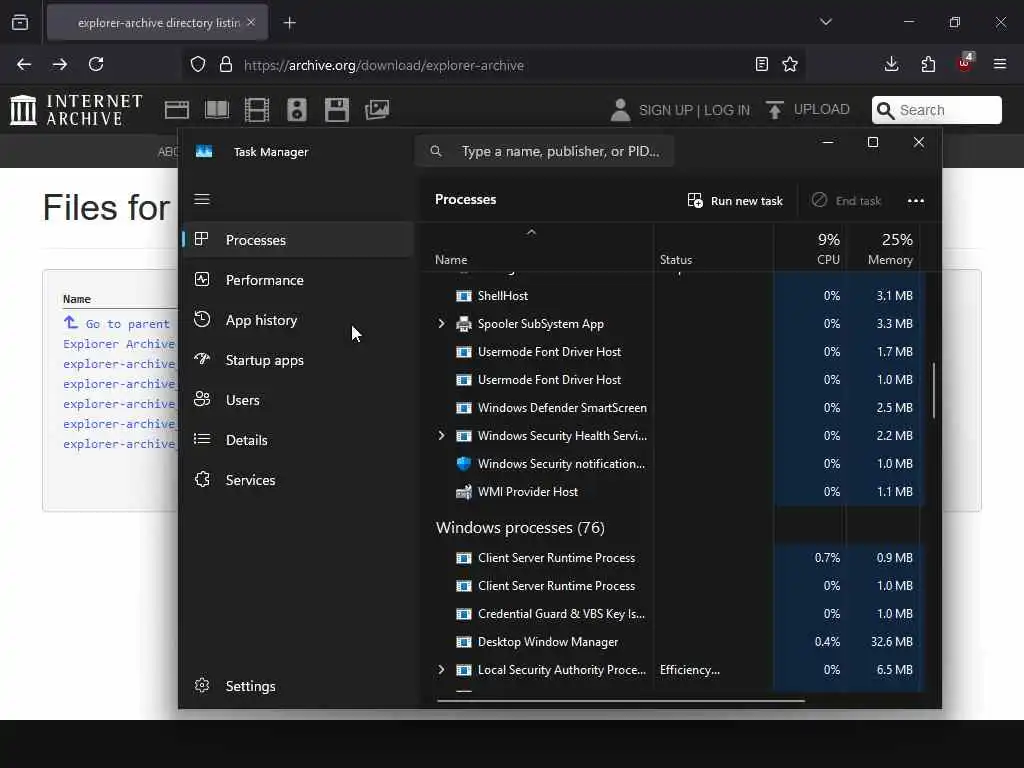This screenshot has width=1024, height=768.
Task: Open App history page
Action: tap(298, 320)
